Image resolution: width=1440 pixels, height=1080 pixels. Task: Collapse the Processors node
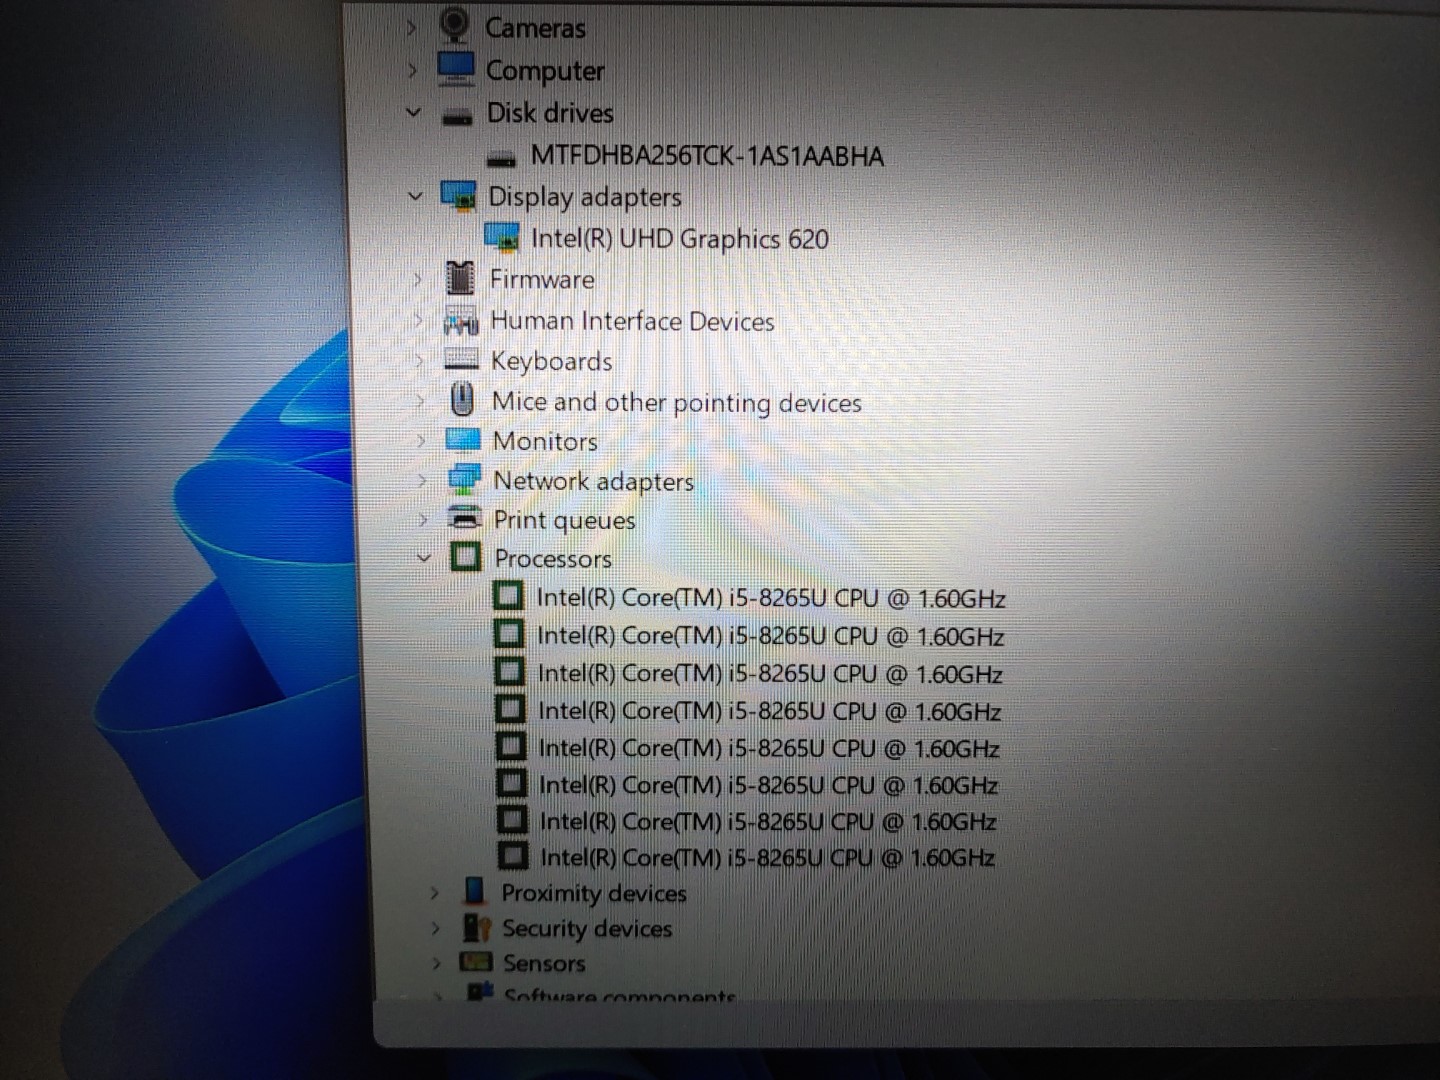click(424, 558)
